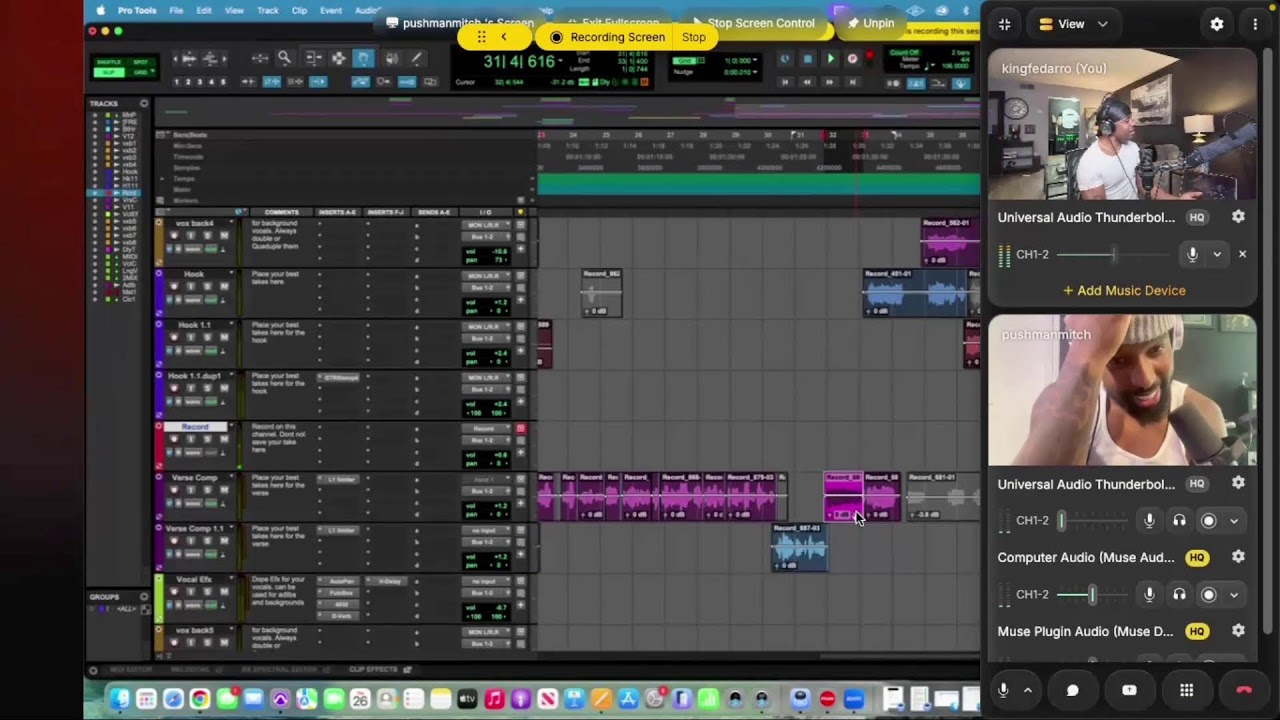Open Muse settings gear at top
This screenshot has height=720, width=1280.
click(x=1217, y=24)
